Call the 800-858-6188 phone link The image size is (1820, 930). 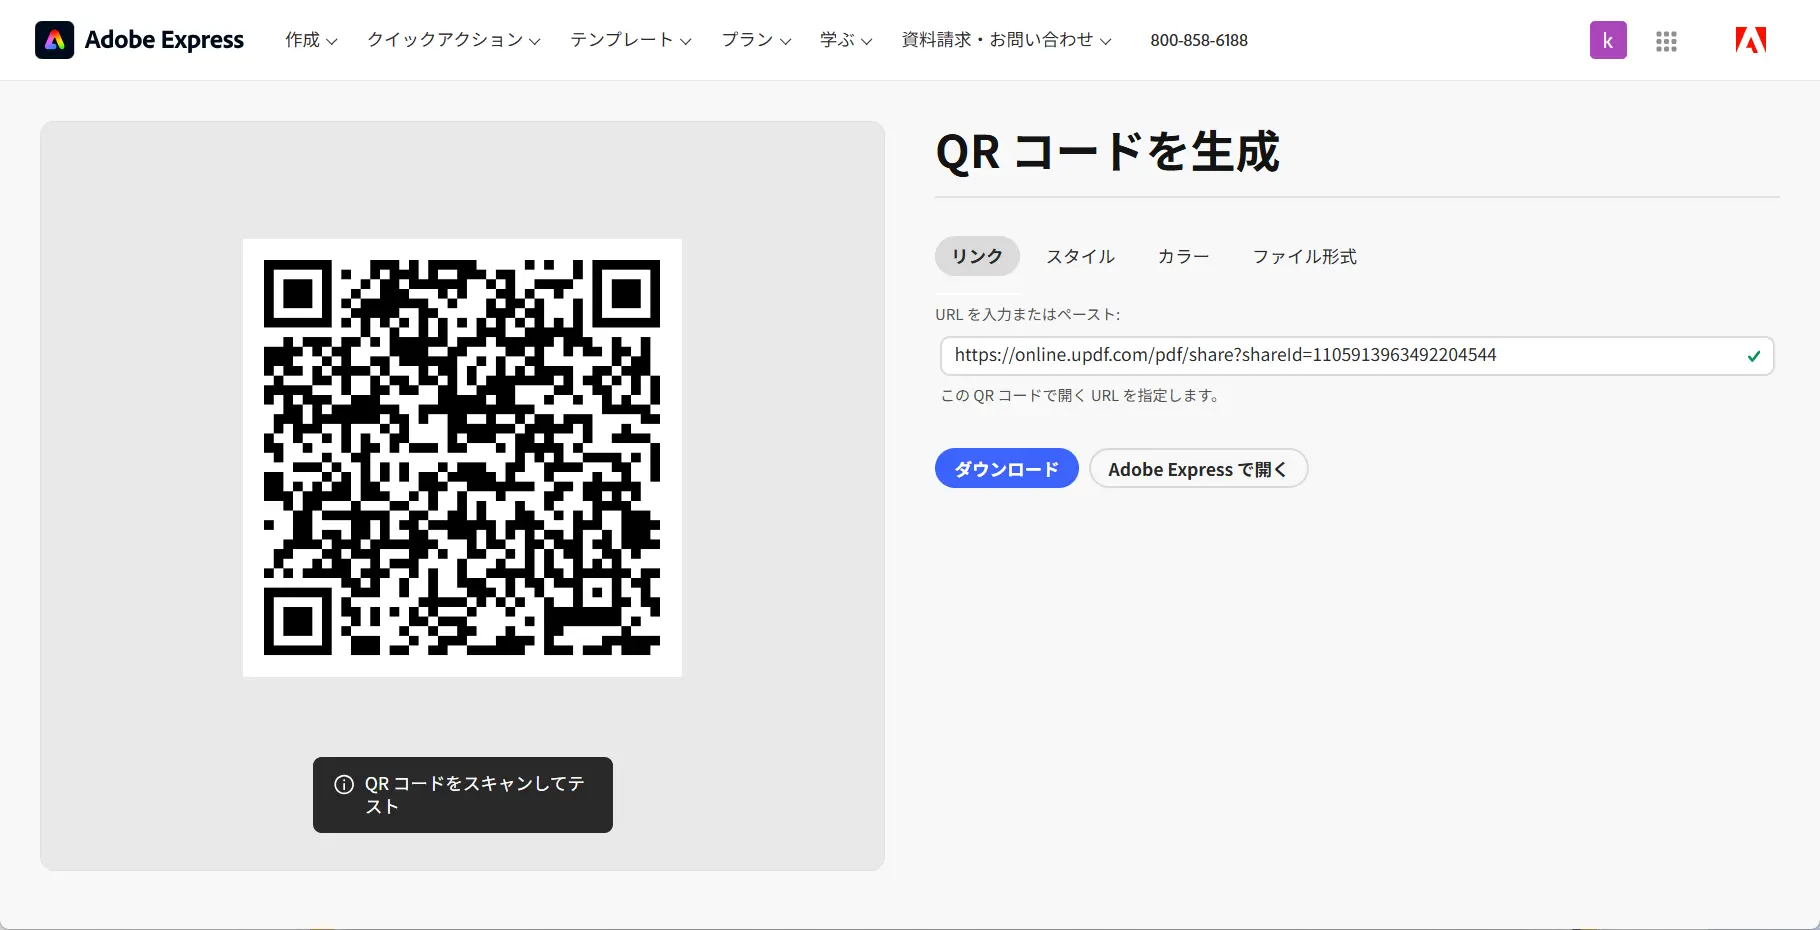(x=1199, y=40)
